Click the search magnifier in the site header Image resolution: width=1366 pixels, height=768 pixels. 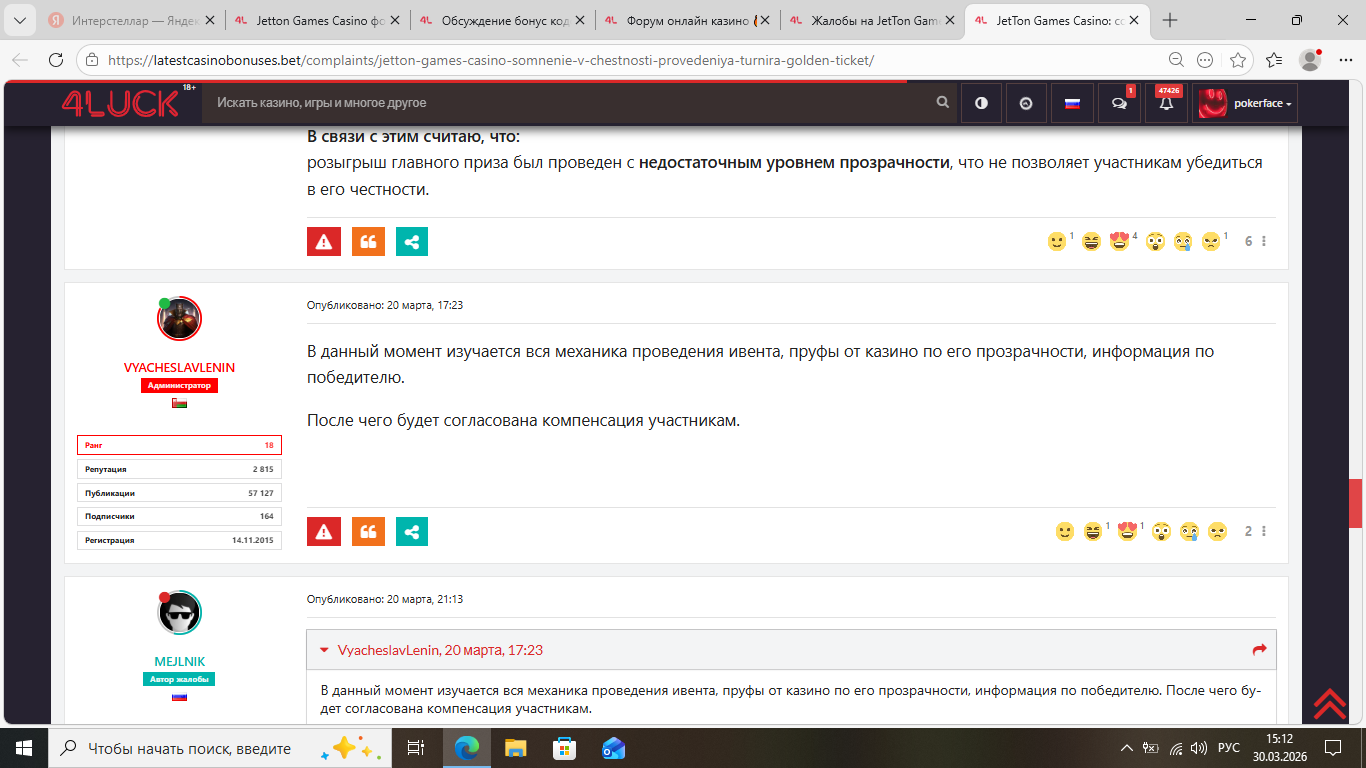coord(942,103)
